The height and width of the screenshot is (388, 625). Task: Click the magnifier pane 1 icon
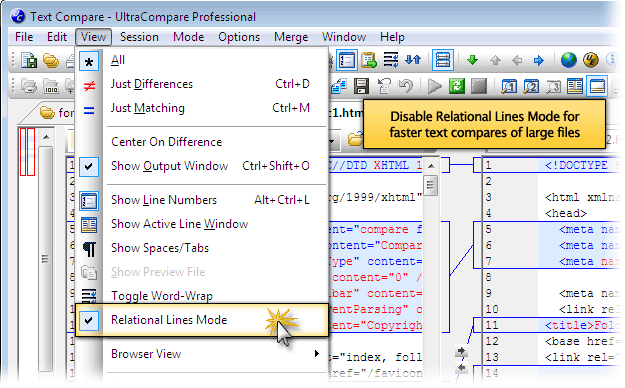click(509, 86)
